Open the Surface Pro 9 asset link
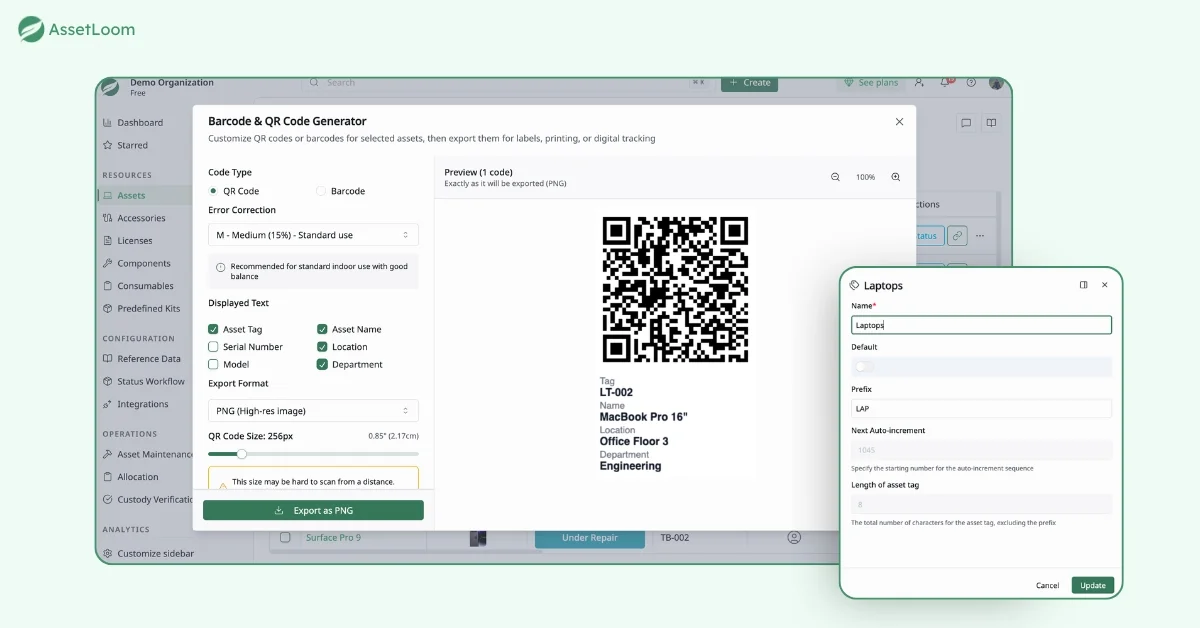 [333, 538]
